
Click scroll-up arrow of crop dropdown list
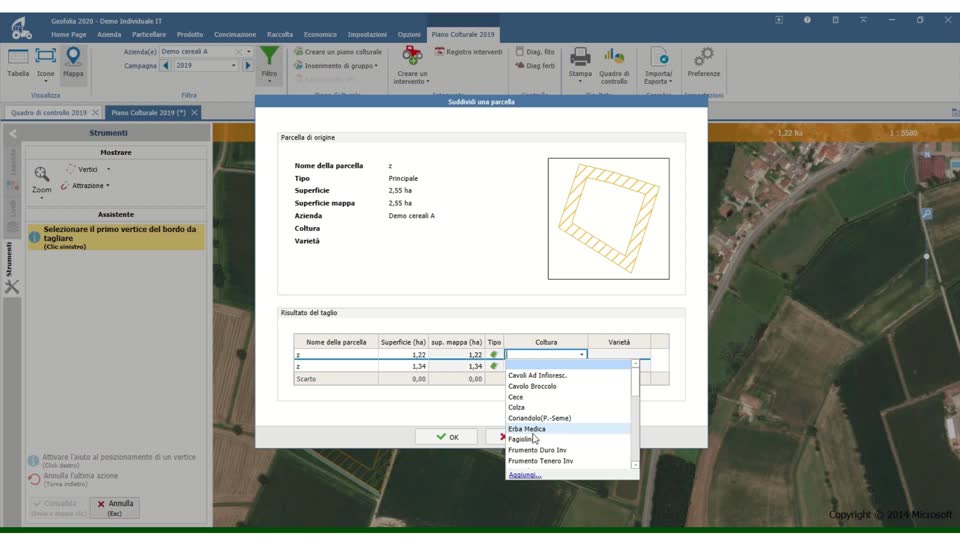tap(635, 364)
